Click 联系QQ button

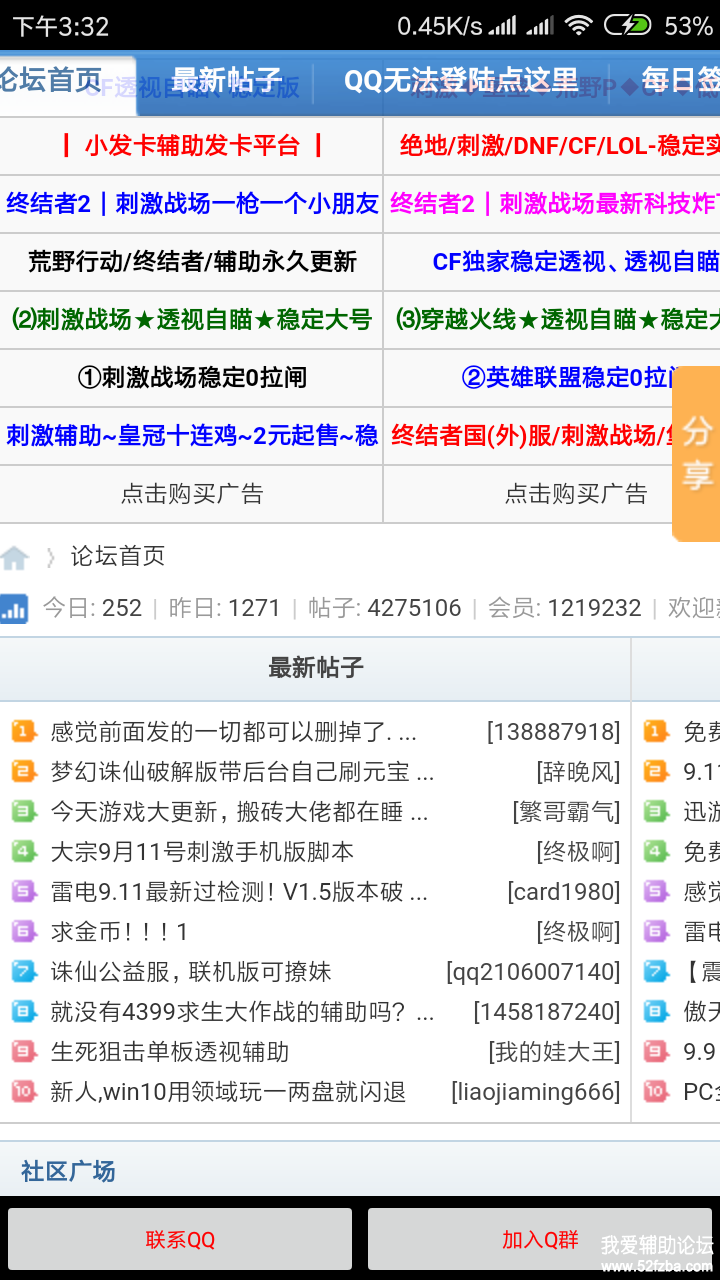(180, 1240)
